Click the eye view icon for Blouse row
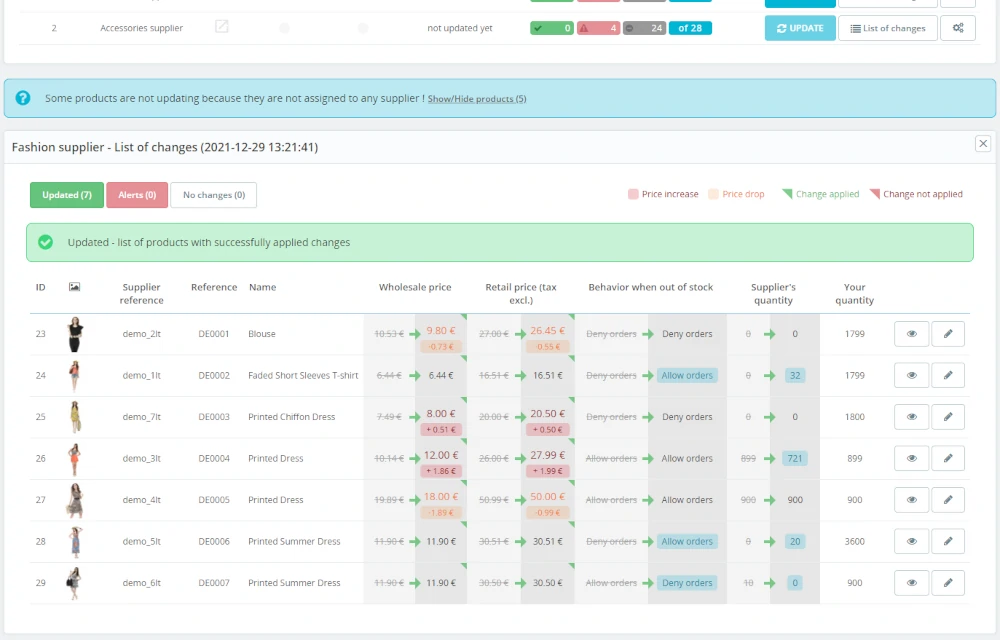Image resolution: width=1000 pixels, height=640 pixels. (x=911, y=334)
